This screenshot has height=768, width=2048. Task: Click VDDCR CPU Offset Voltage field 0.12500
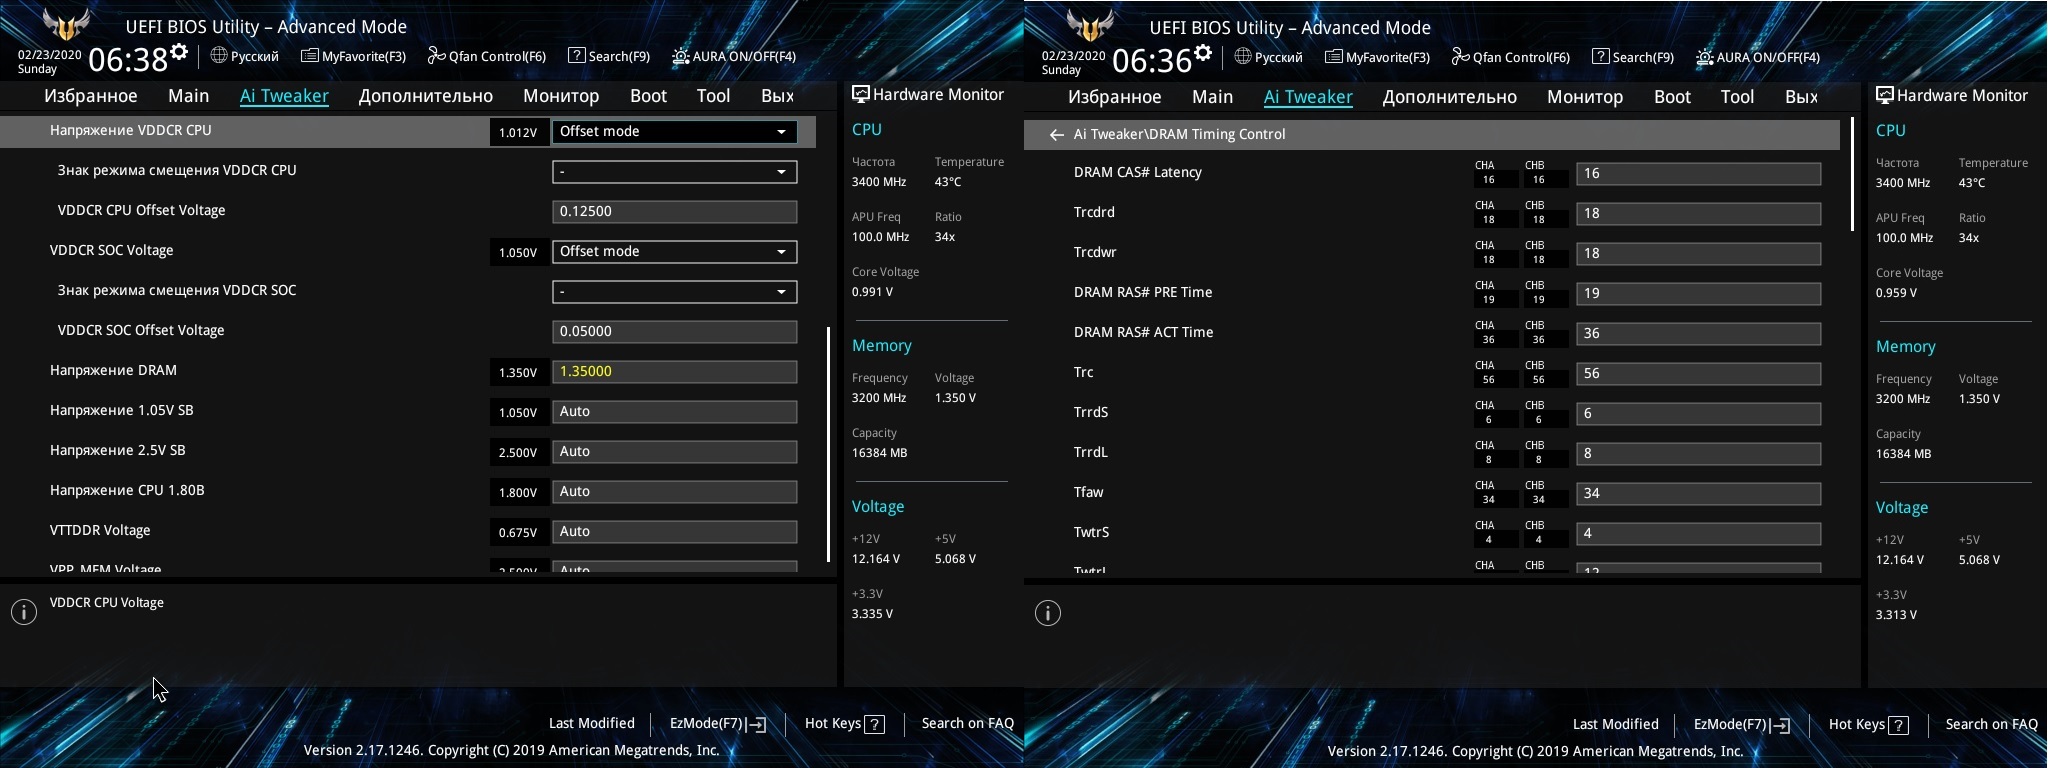pos(674,211)
